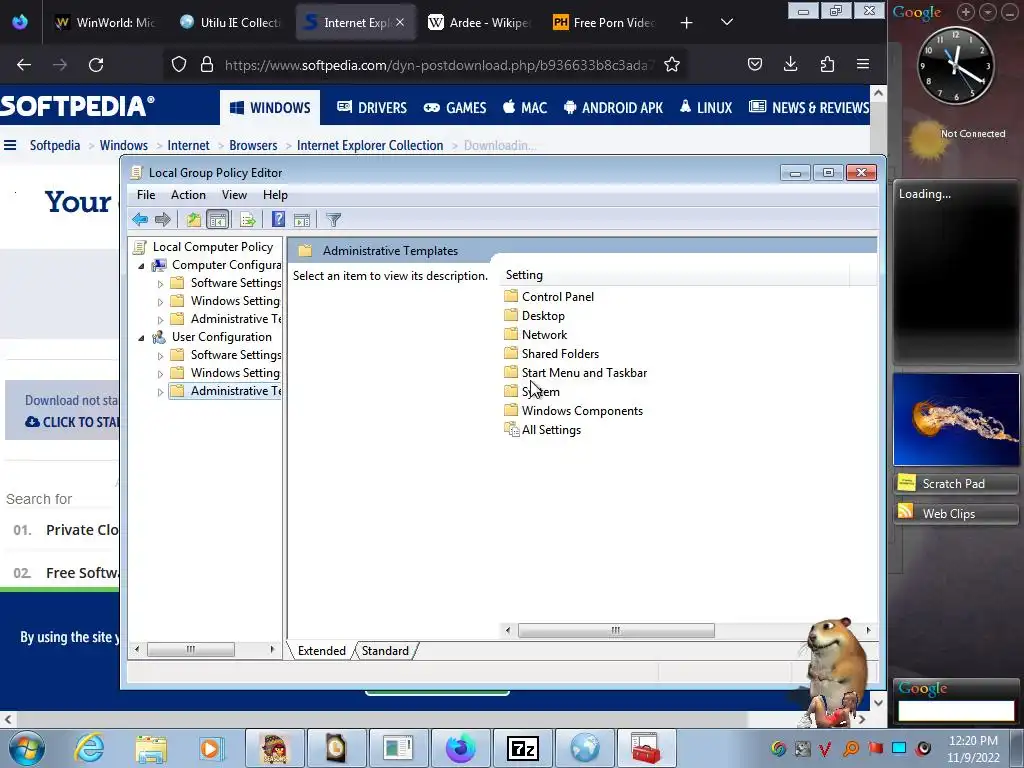The height and width of the screenshot is (768, 1024).
Task: Select the All Settings item
Action: point(543,430)
